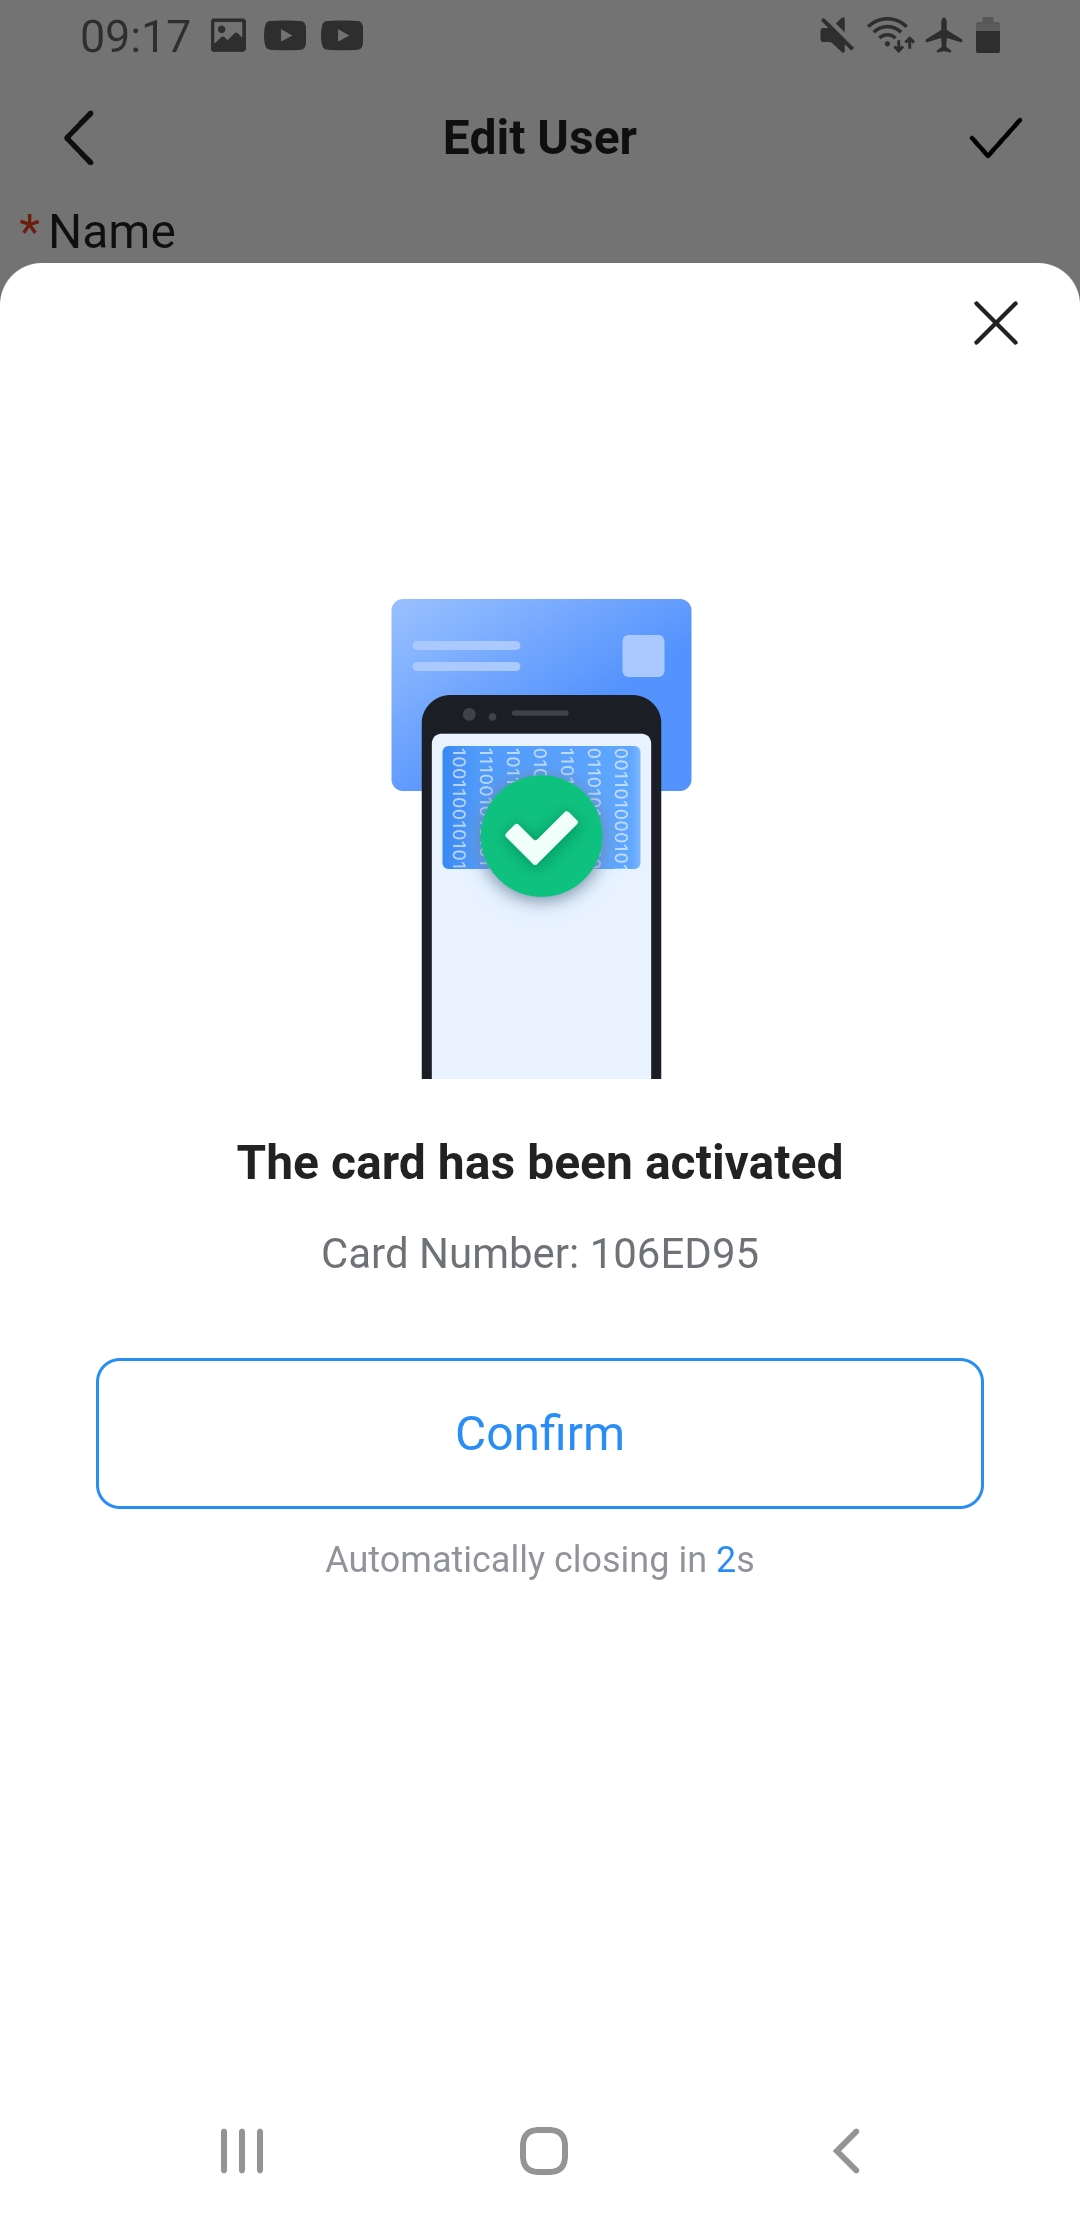This screenshot has height=2220, width=1080.
Task: Tap the card has been activated heading
Action: point(540,1162)
